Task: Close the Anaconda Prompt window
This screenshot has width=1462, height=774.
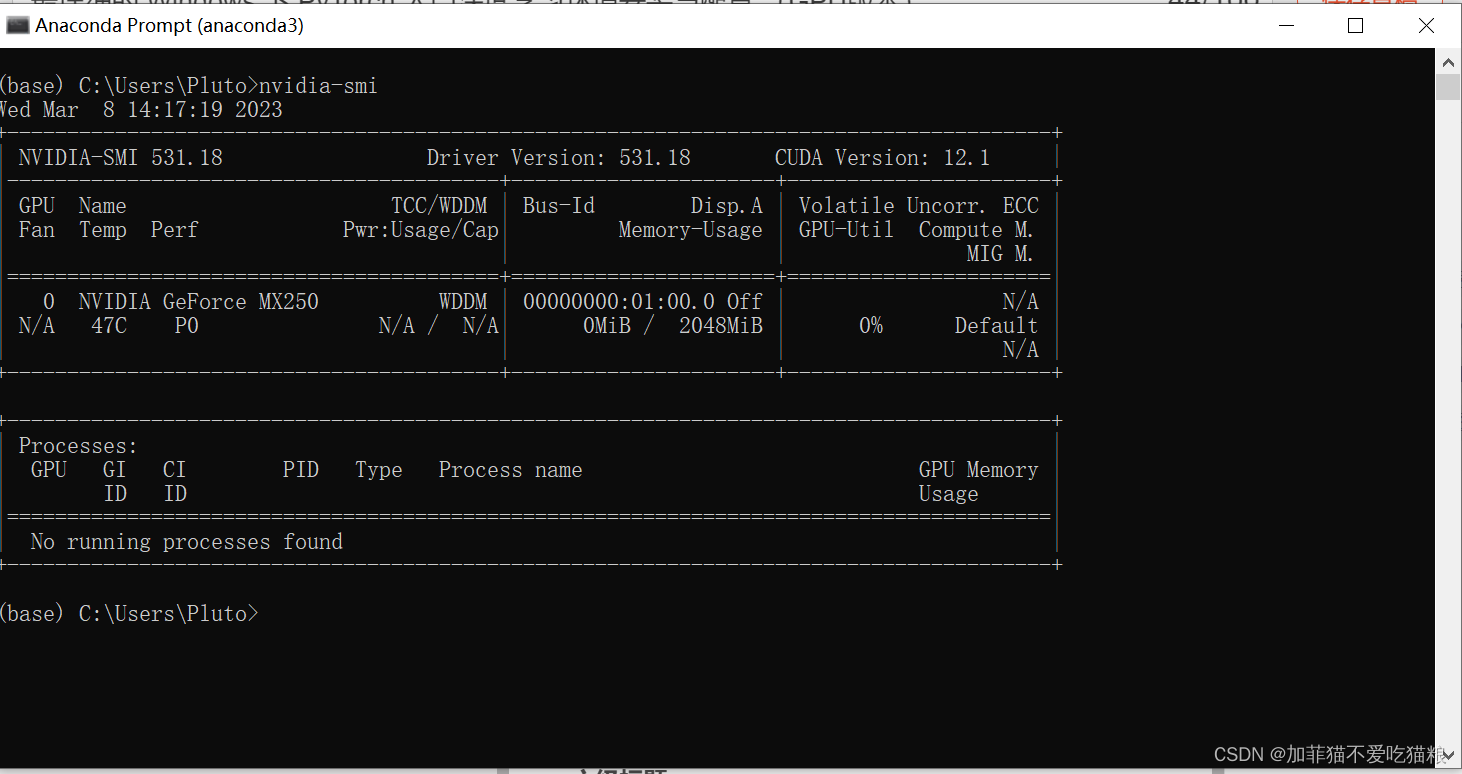Action: pyautogui.click(x=1426, y=26)
